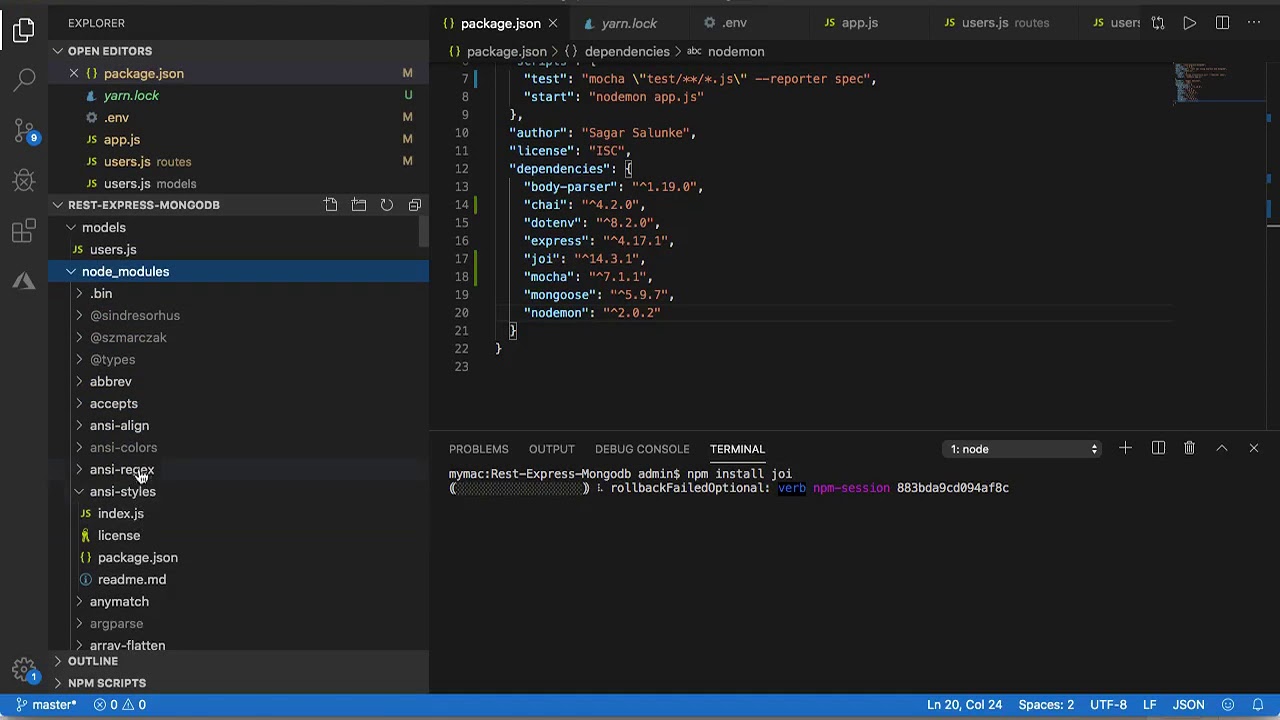Click the Open Changes icon in editor toolbar
This screenshot has width=1280, height=720.
point(1157,23)
